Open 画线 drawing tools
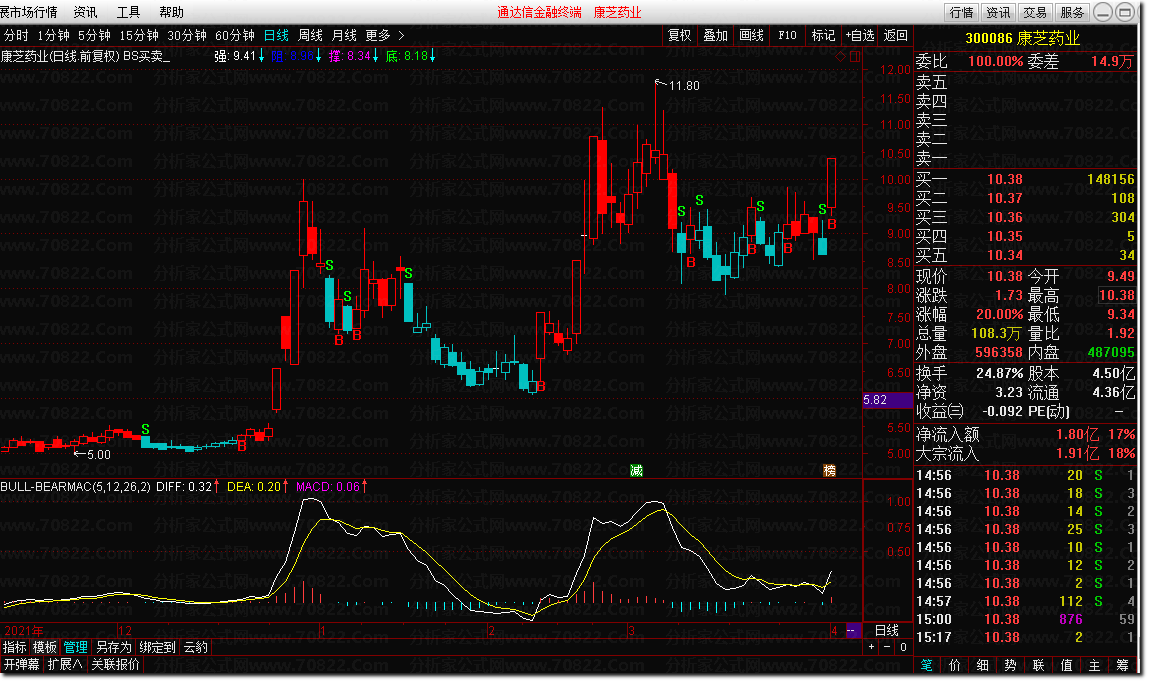 click(x=751, y=35)
